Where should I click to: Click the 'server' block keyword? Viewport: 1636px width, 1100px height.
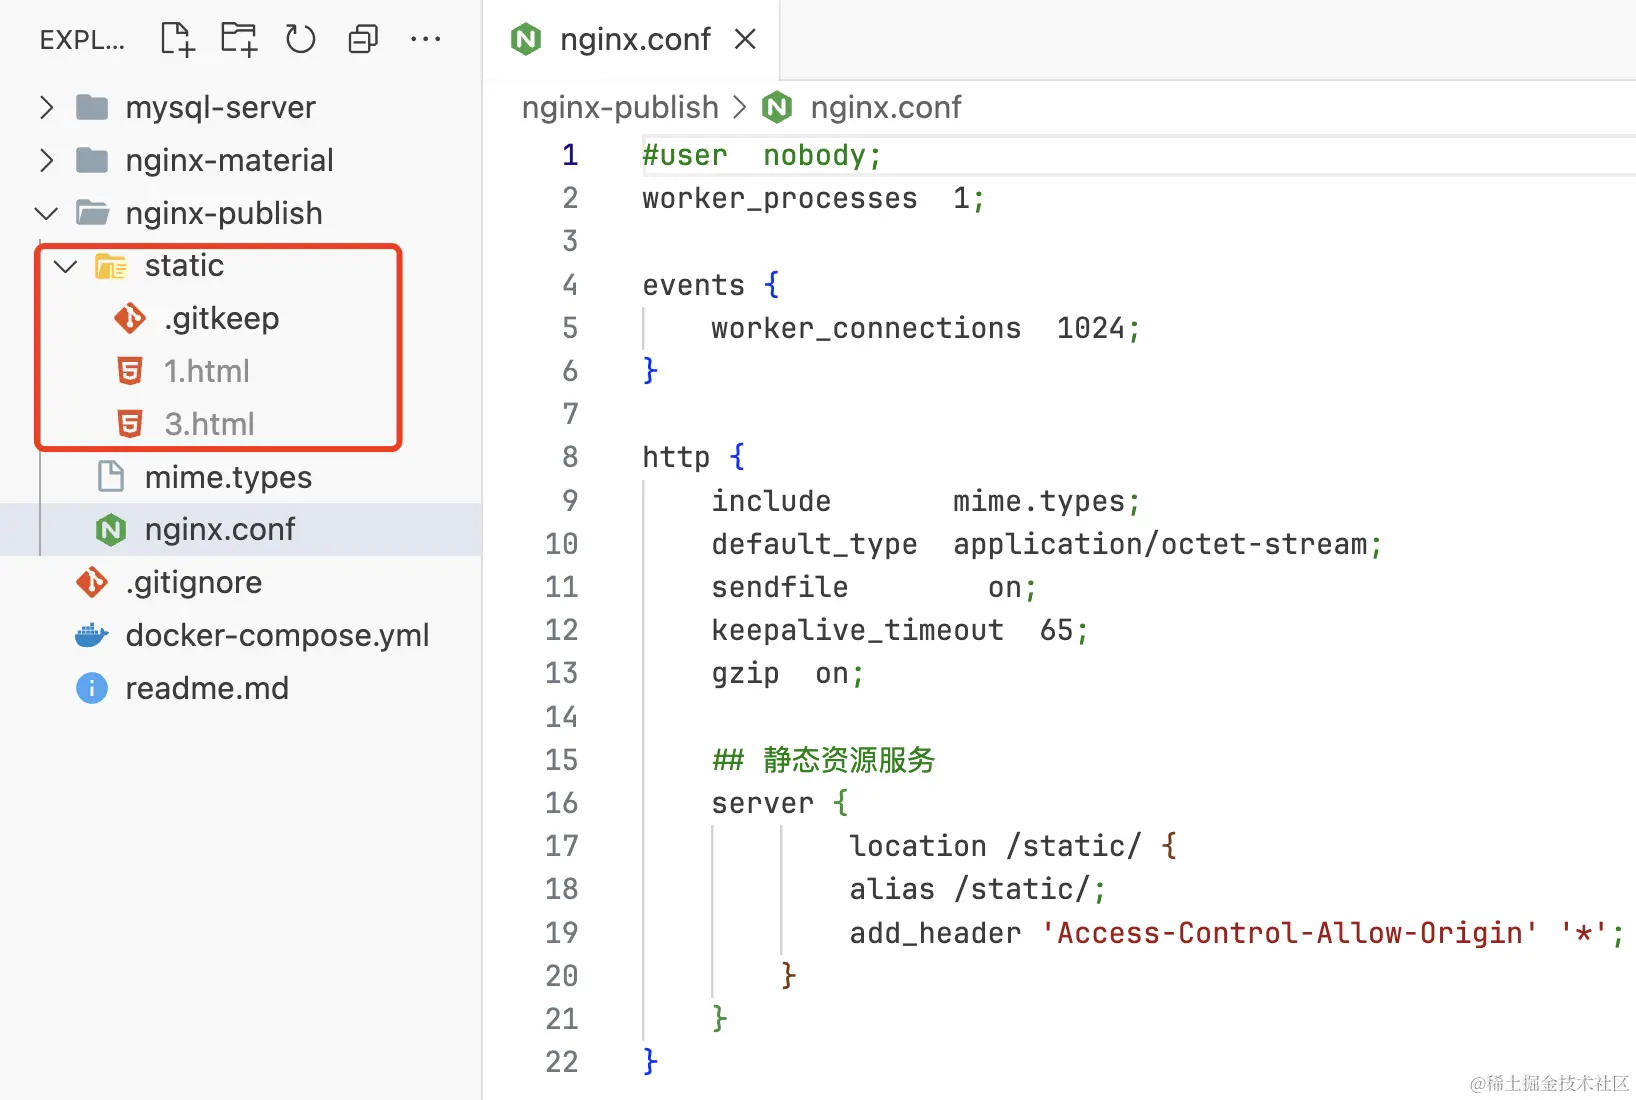coord(762,803)
